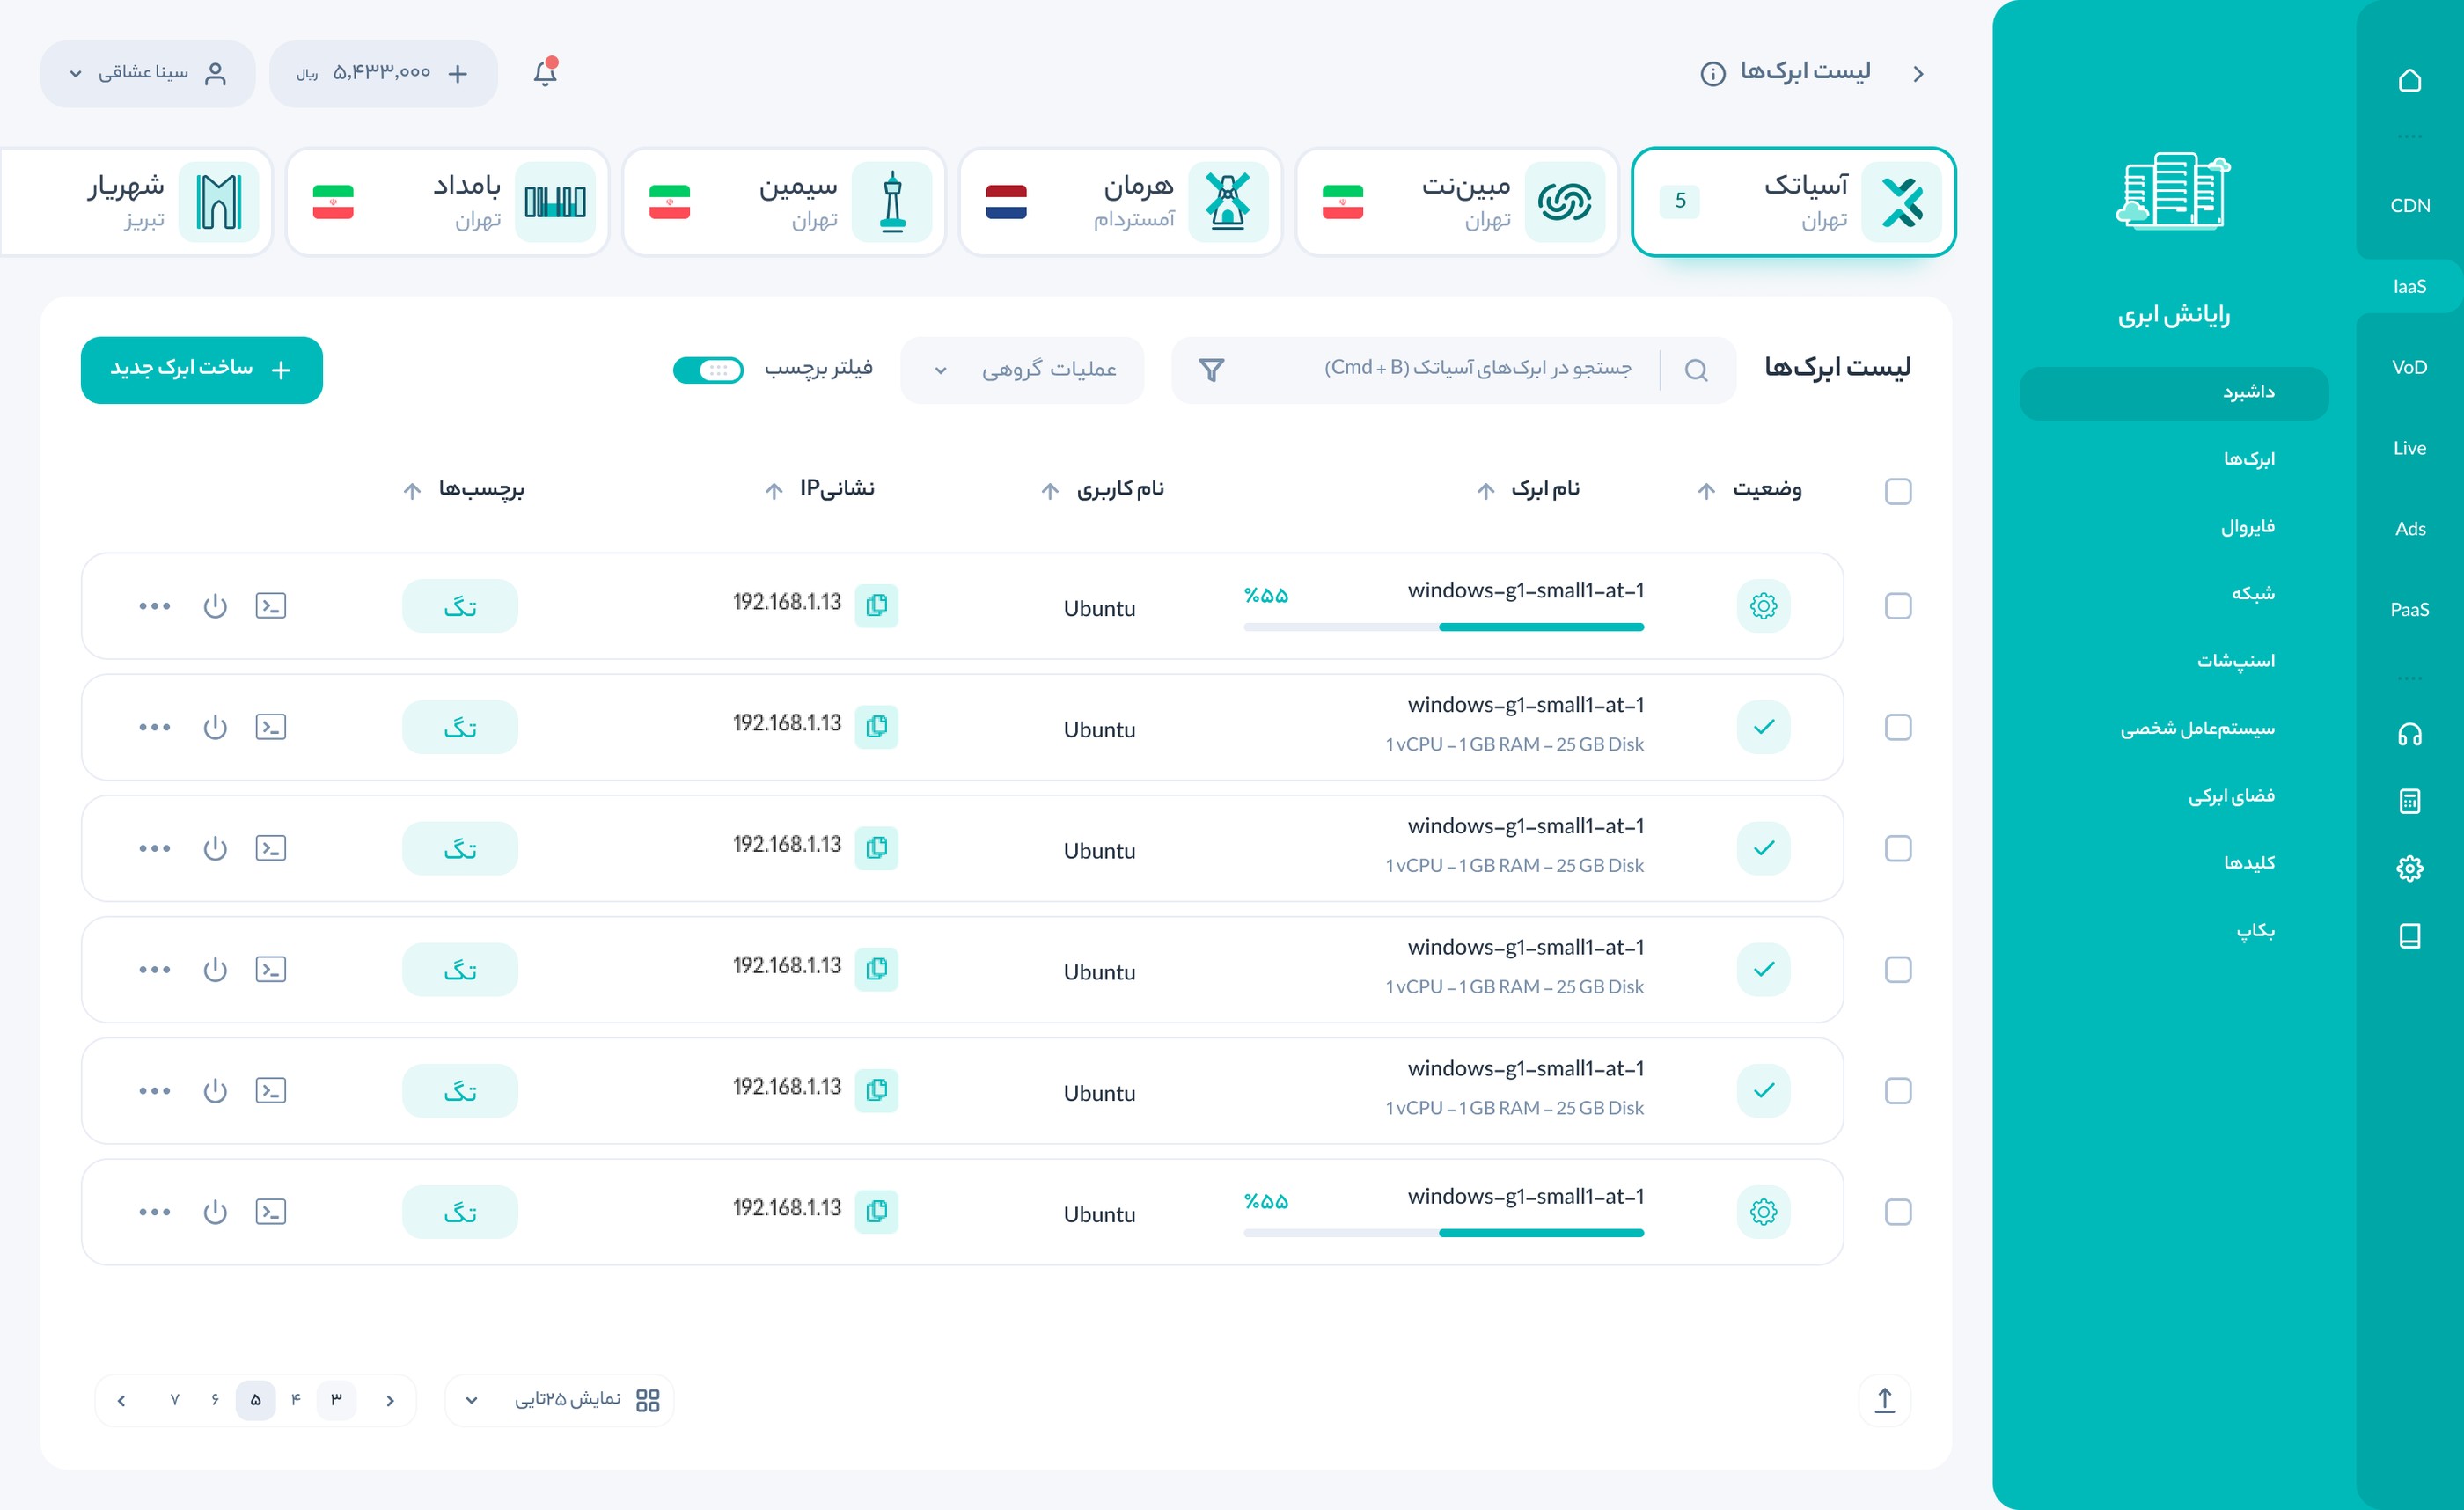
Task: Open console for the first row server
Action: pyautogui.click(x=271, y=606)
